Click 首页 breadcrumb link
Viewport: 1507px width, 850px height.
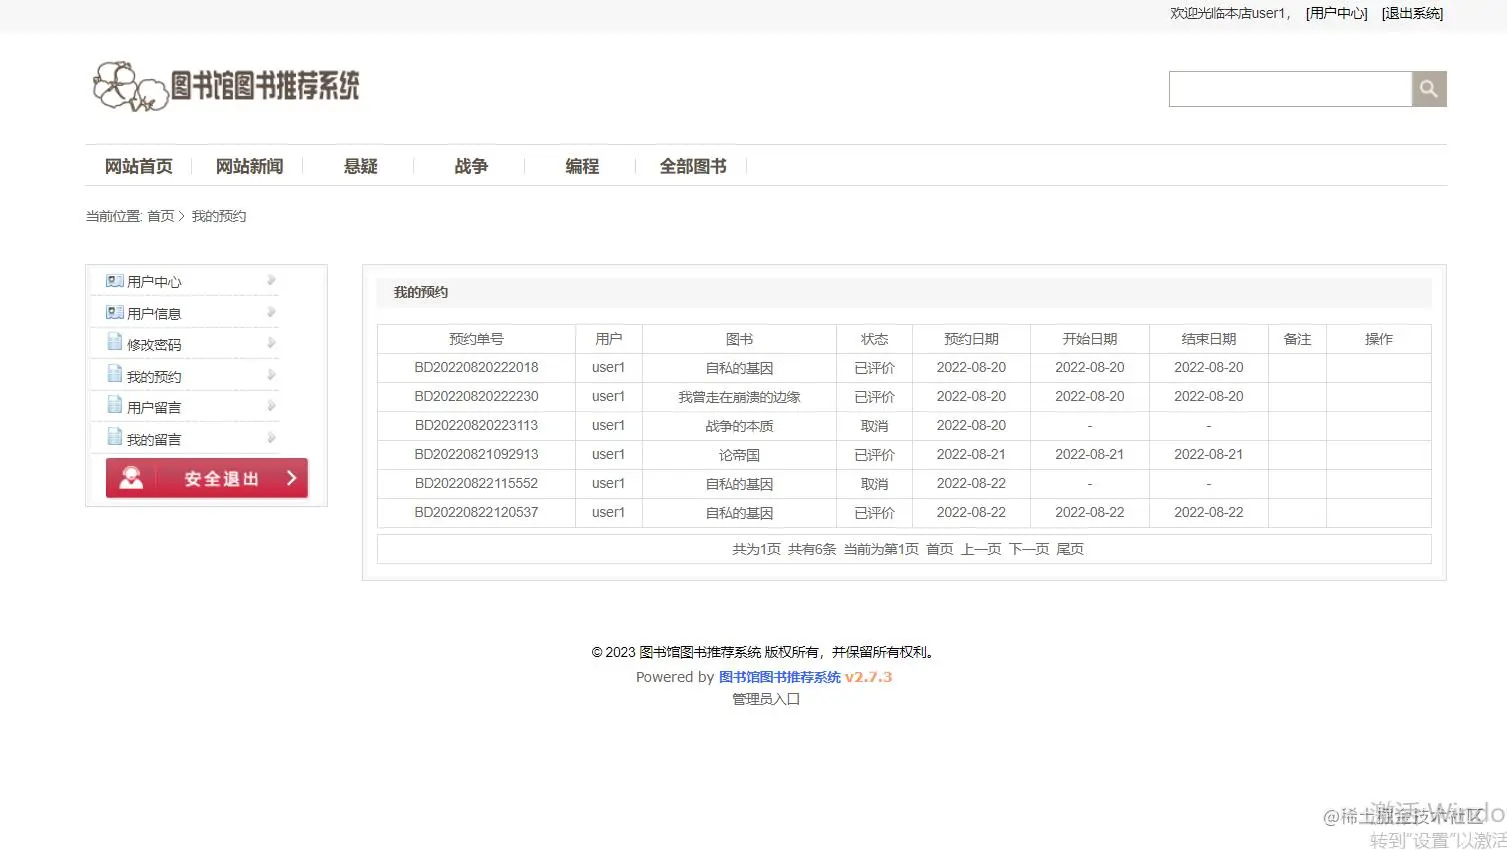[x=160, y=216]
